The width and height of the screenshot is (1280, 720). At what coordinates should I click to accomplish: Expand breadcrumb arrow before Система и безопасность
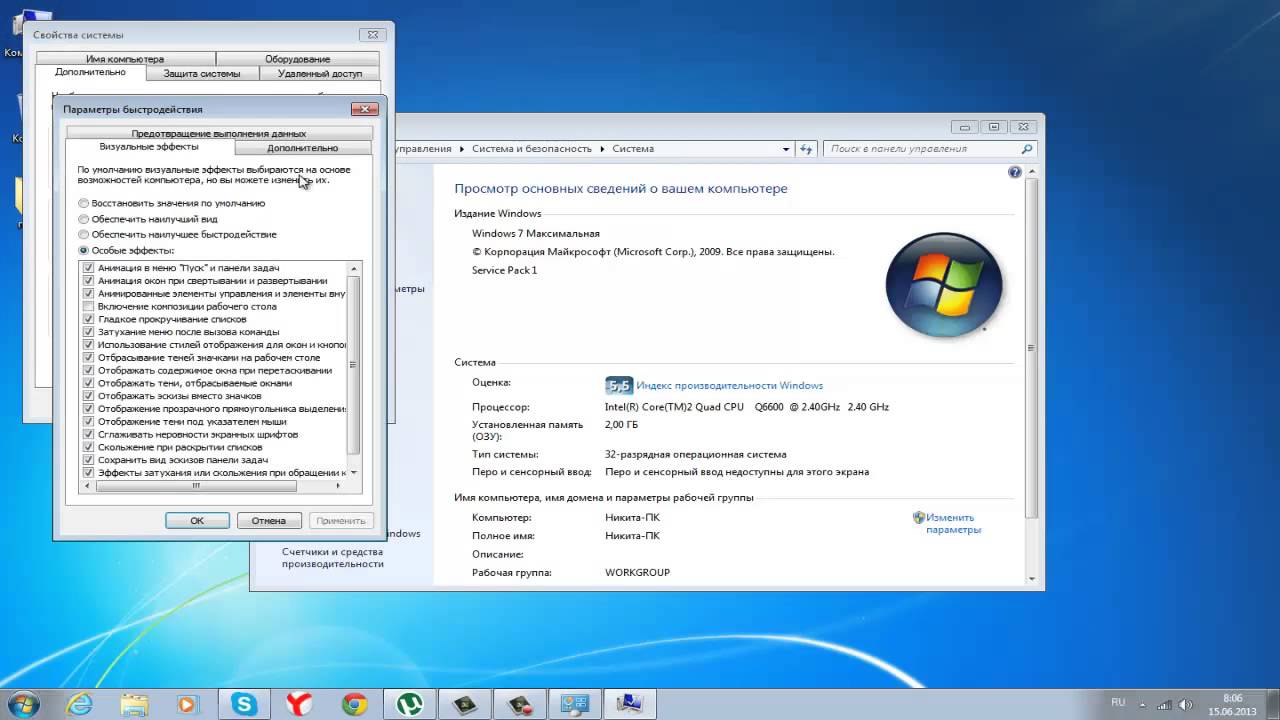(462, 149)
